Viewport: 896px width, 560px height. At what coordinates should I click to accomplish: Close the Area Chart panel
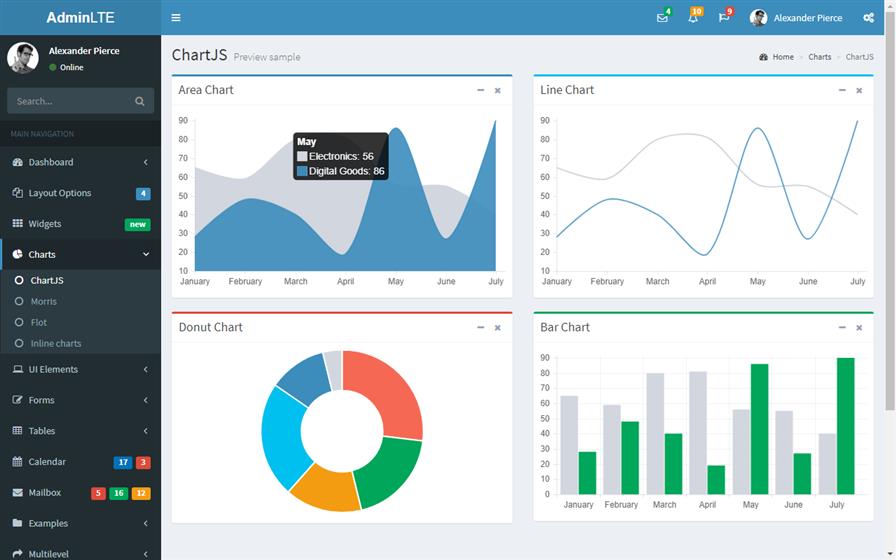point(497,90)
